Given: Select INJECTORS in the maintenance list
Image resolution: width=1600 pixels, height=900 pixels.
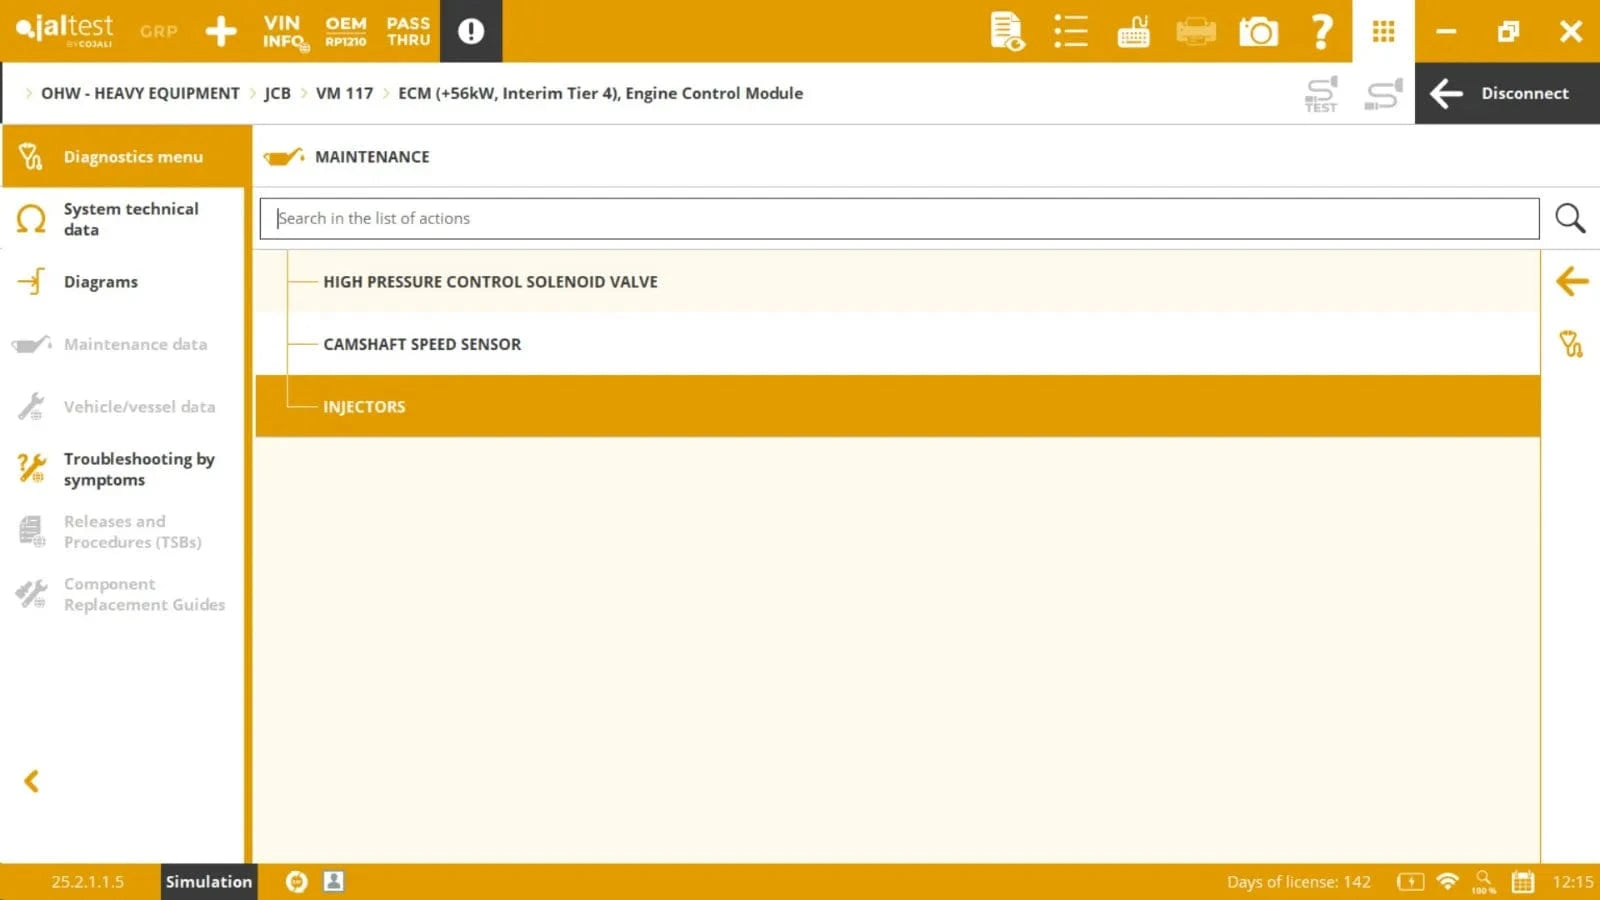Looking at the screenshot, I should tap(364, 407).
